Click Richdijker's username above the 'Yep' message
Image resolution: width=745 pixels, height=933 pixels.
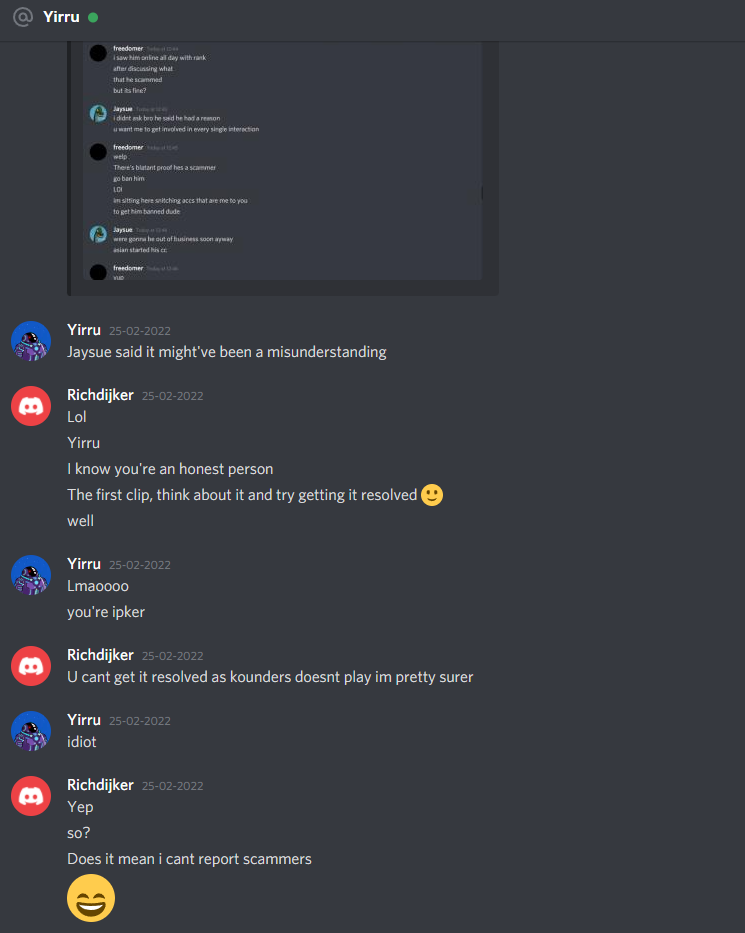click(x=101, y=785)
